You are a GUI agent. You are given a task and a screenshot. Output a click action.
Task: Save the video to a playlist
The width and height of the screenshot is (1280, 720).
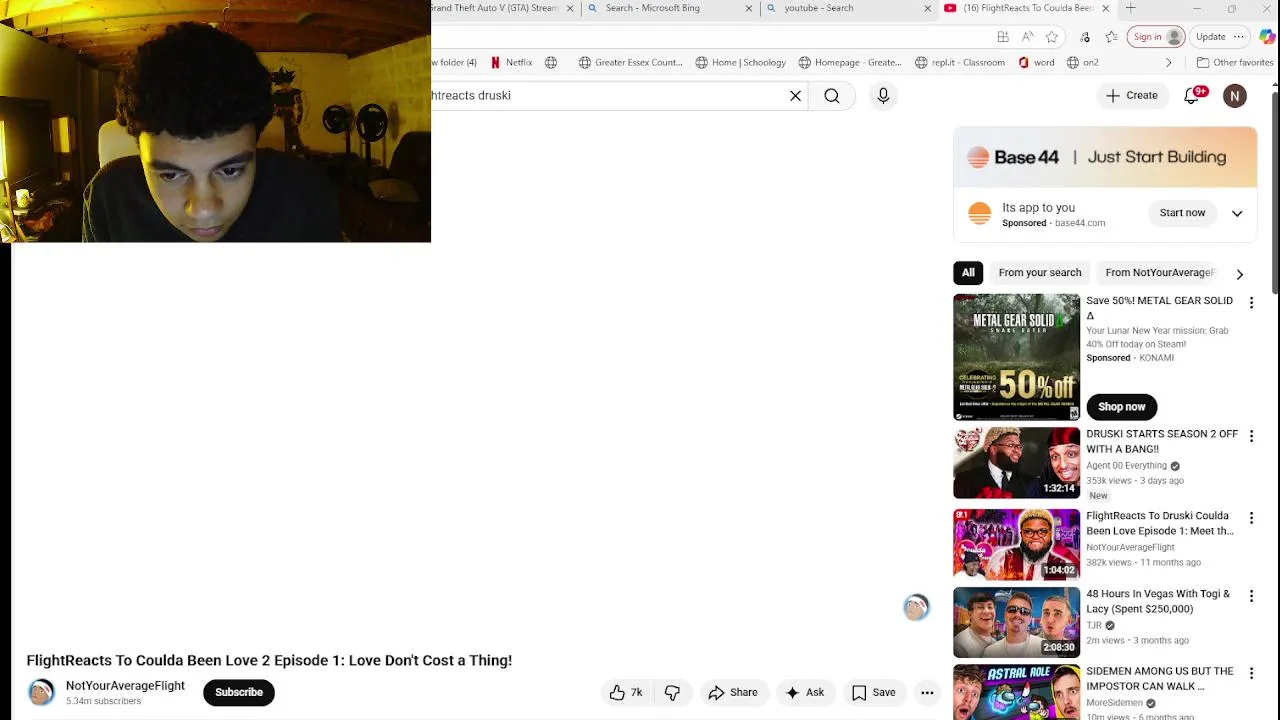(873, 692)
